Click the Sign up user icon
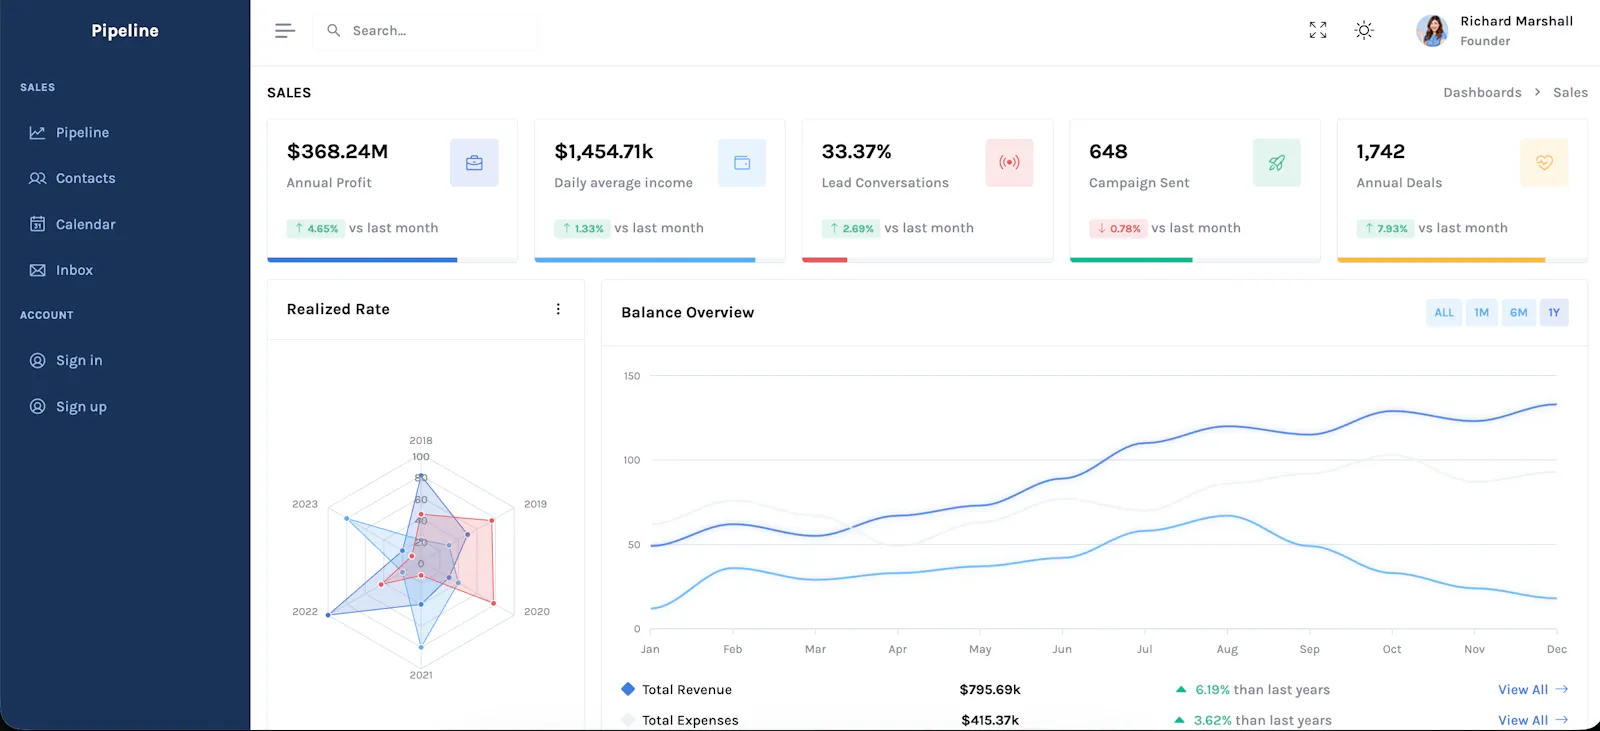 pyautogui.click(x=37, y=406)
